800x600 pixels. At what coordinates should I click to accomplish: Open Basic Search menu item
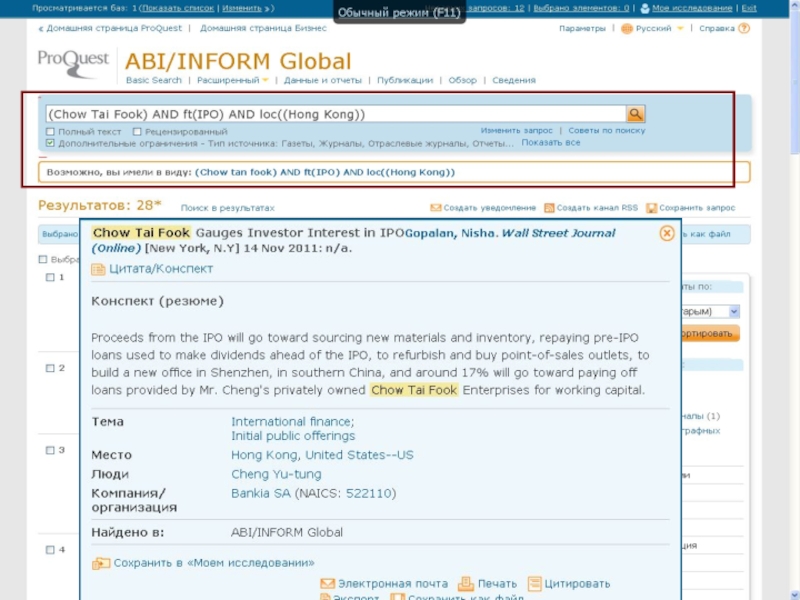tap(154, 80)
